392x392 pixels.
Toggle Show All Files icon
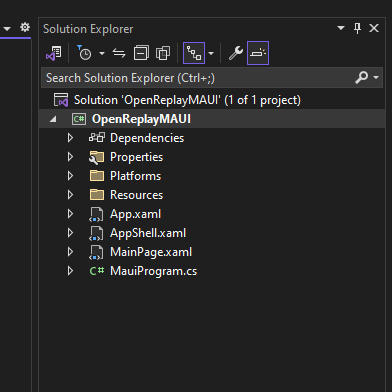point(163,53)
